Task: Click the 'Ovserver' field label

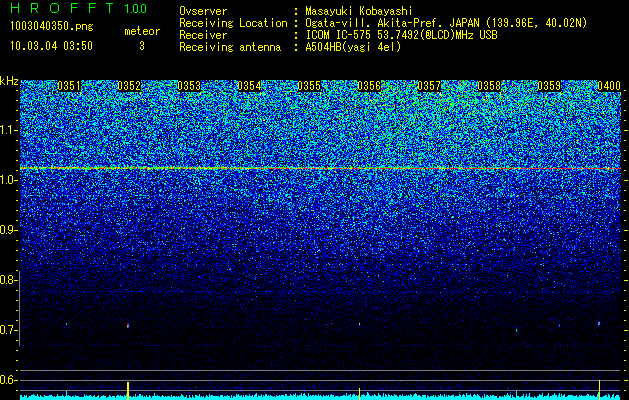Action: click(x=203, y=11)
